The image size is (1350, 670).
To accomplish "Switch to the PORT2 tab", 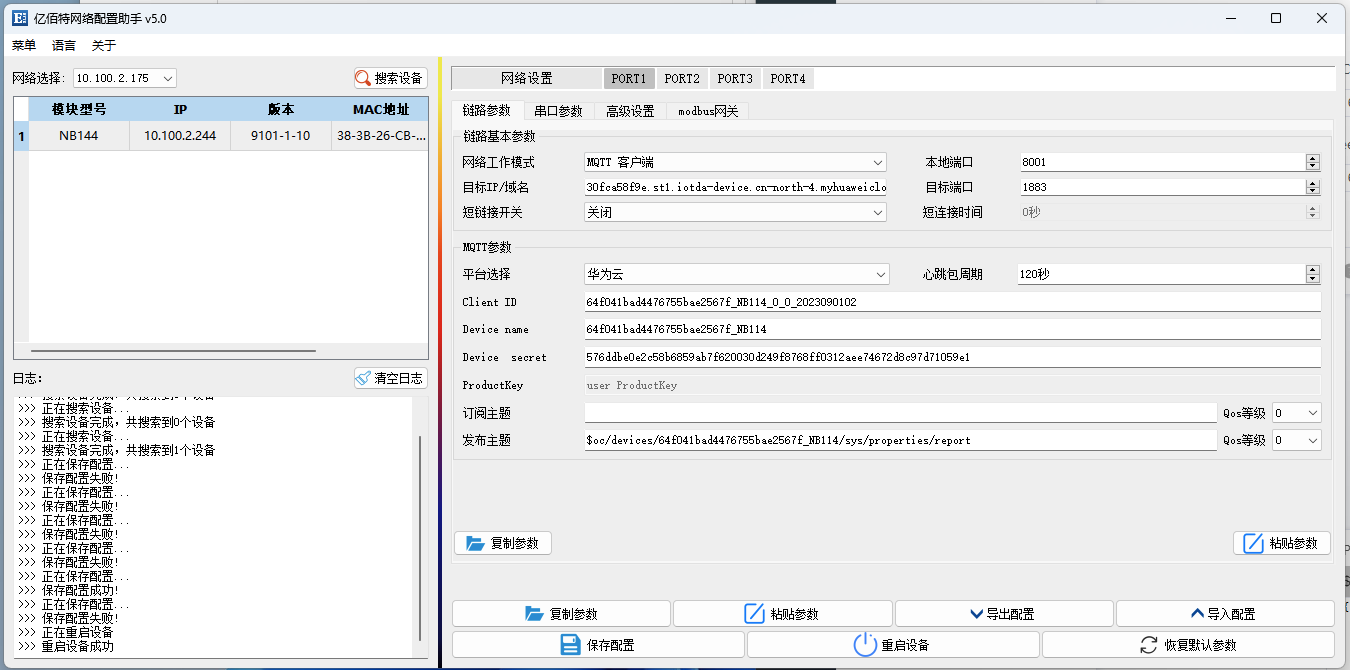I will [682, 78].
